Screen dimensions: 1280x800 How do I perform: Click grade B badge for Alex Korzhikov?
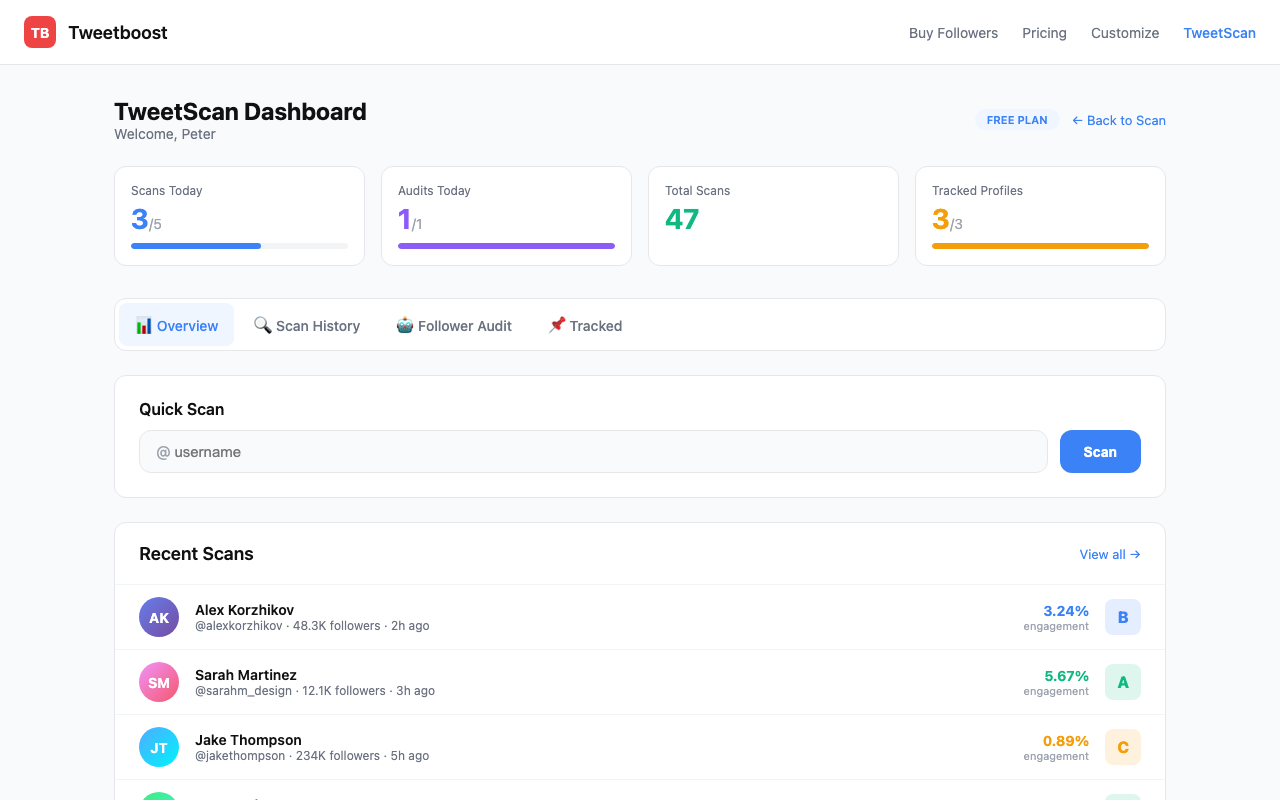coord(1123,617)
